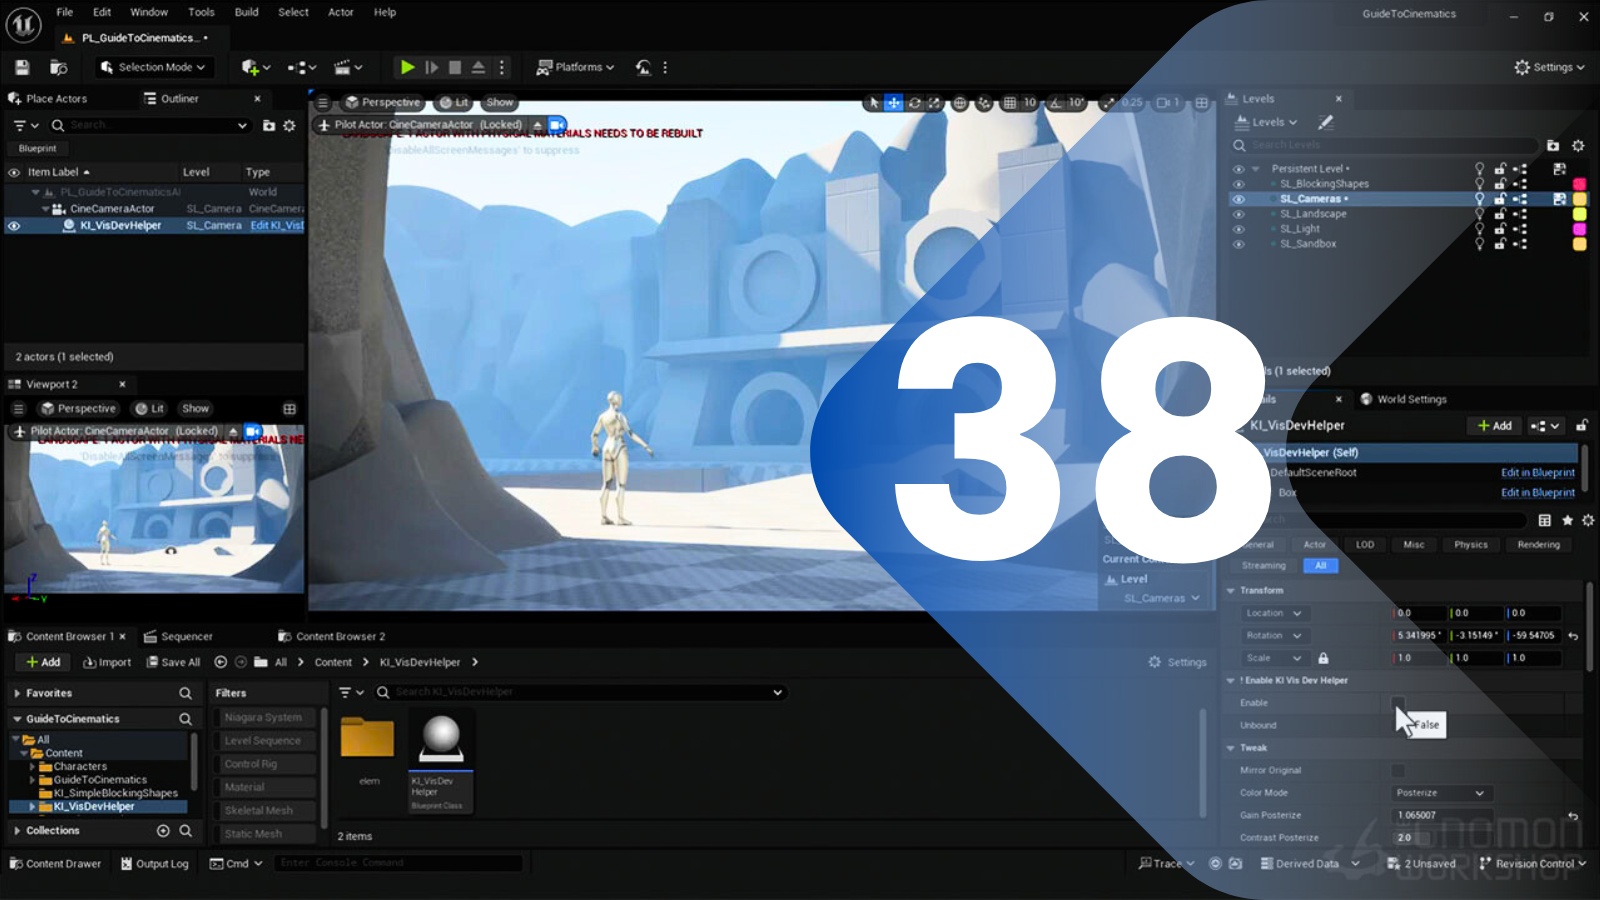Viewport: 1600px width, 900px height.
Task: Click Add component button in Details
Action: (1495, 425)
